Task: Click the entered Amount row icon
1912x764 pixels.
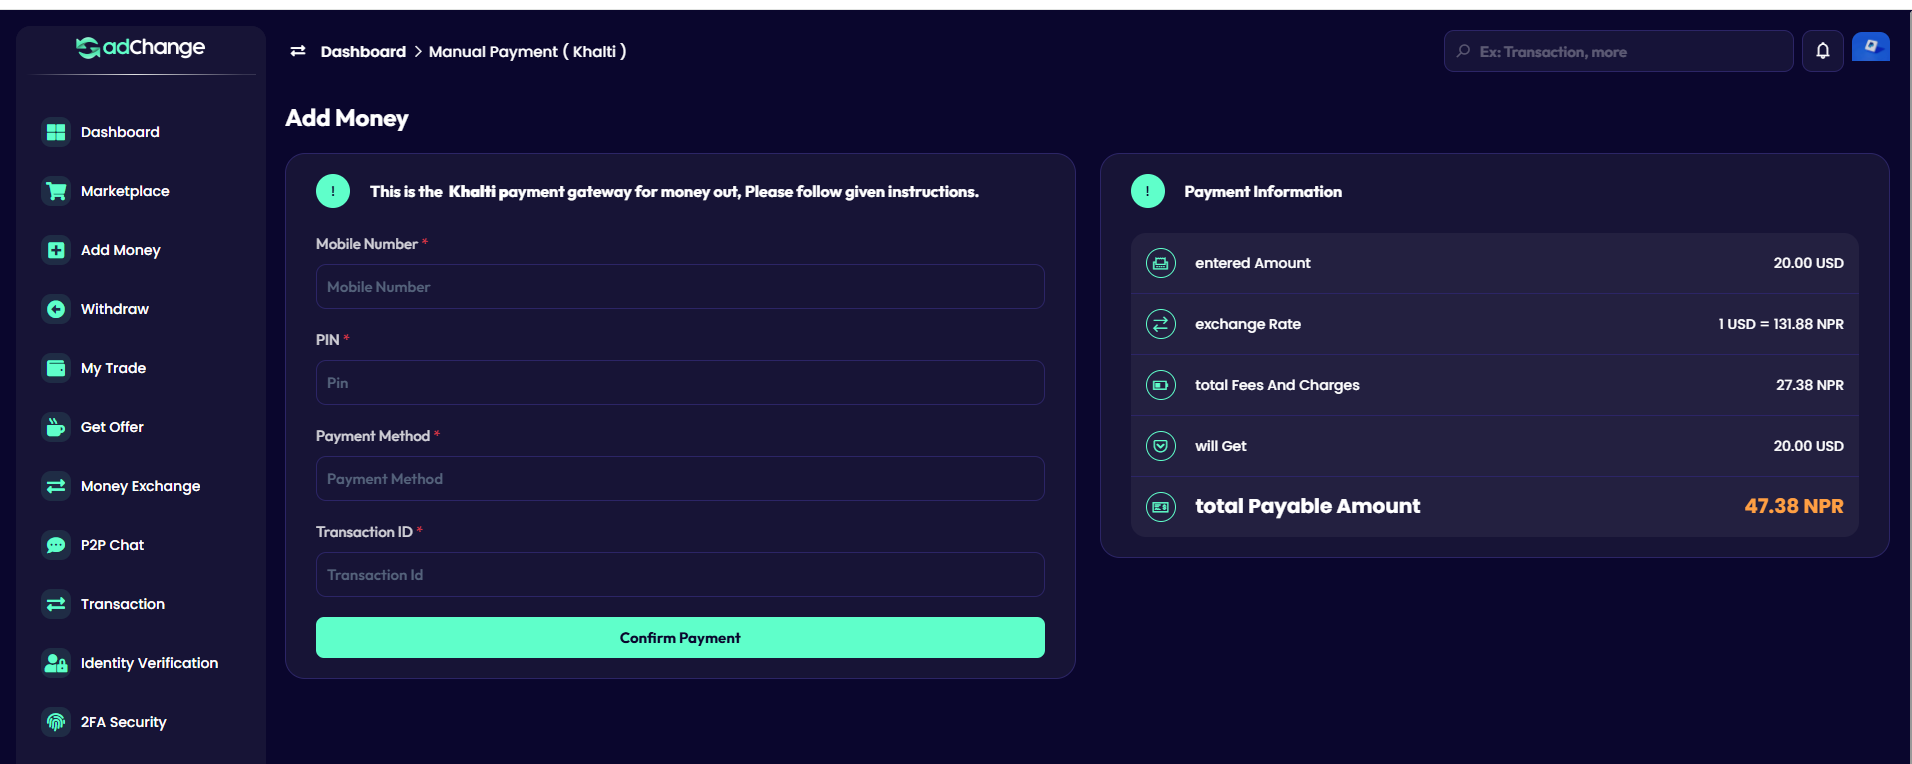Action: point(1161,263)
